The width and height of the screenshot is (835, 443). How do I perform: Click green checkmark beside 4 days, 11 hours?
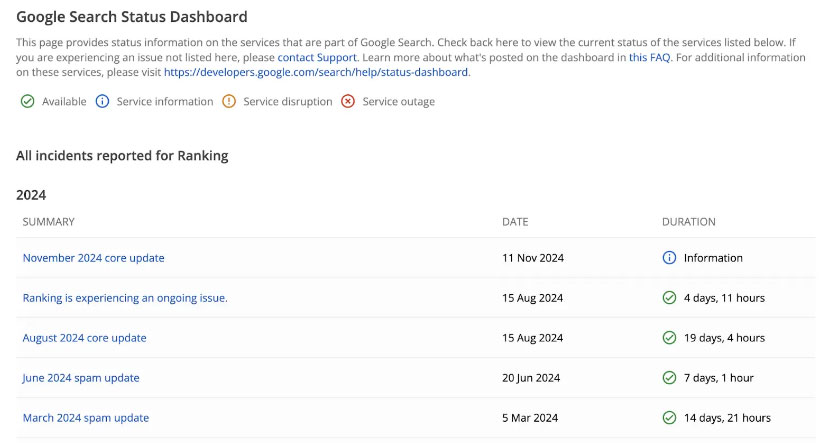pos(669,298)
